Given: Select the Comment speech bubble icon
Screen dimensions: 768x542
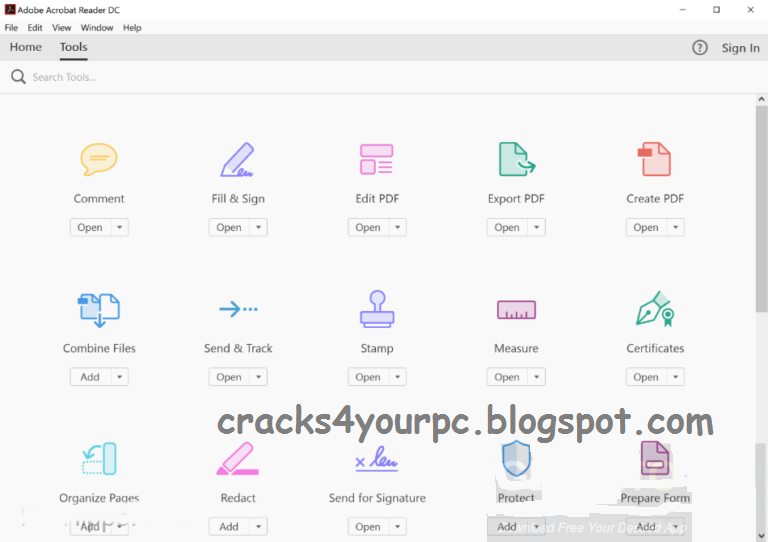Looking at the screenshot, I should [99, 159].
